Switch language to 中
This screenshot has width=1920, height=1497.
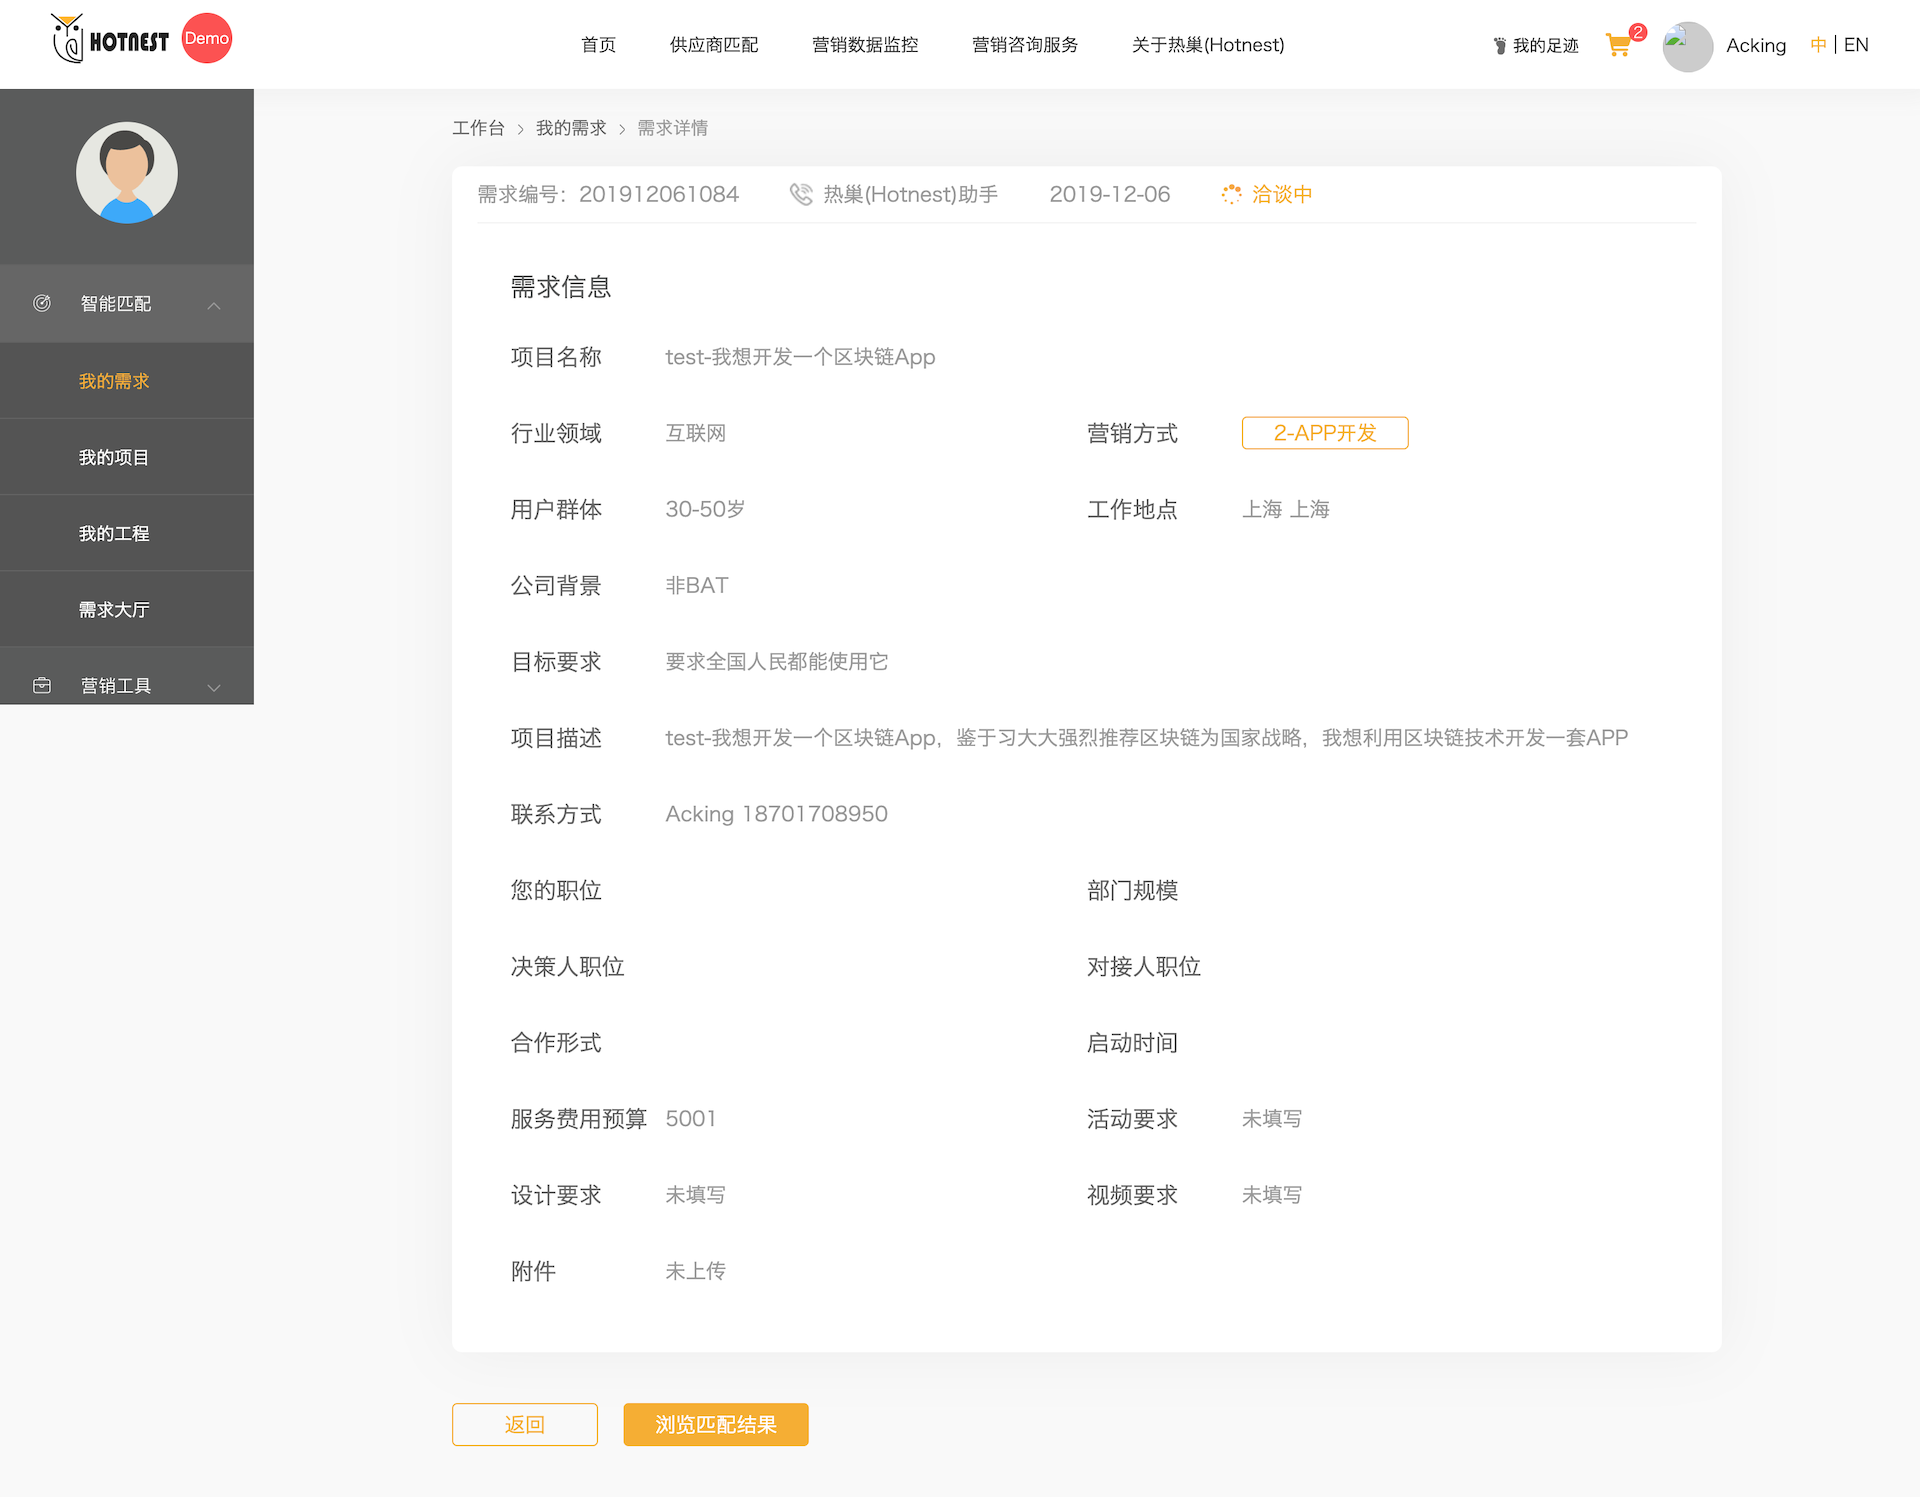click(x=1818, y=45)
